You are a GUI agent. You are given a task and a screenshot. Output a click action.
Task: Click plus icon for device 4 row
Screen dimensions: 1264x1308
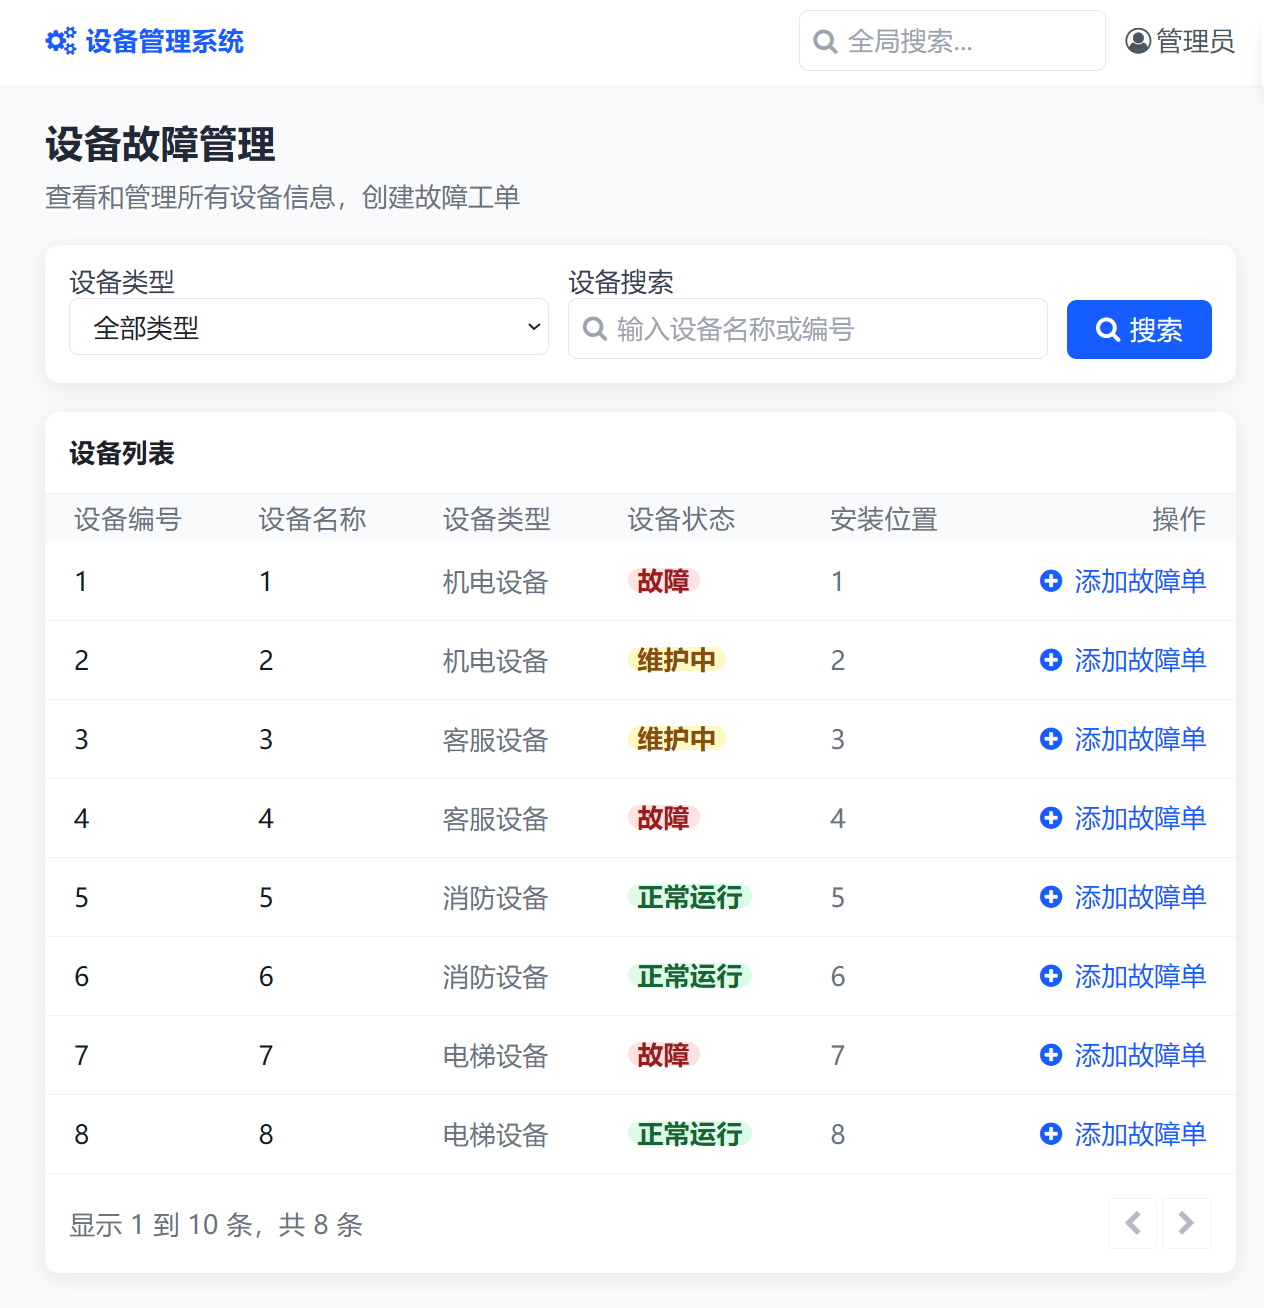[1051, 818]
